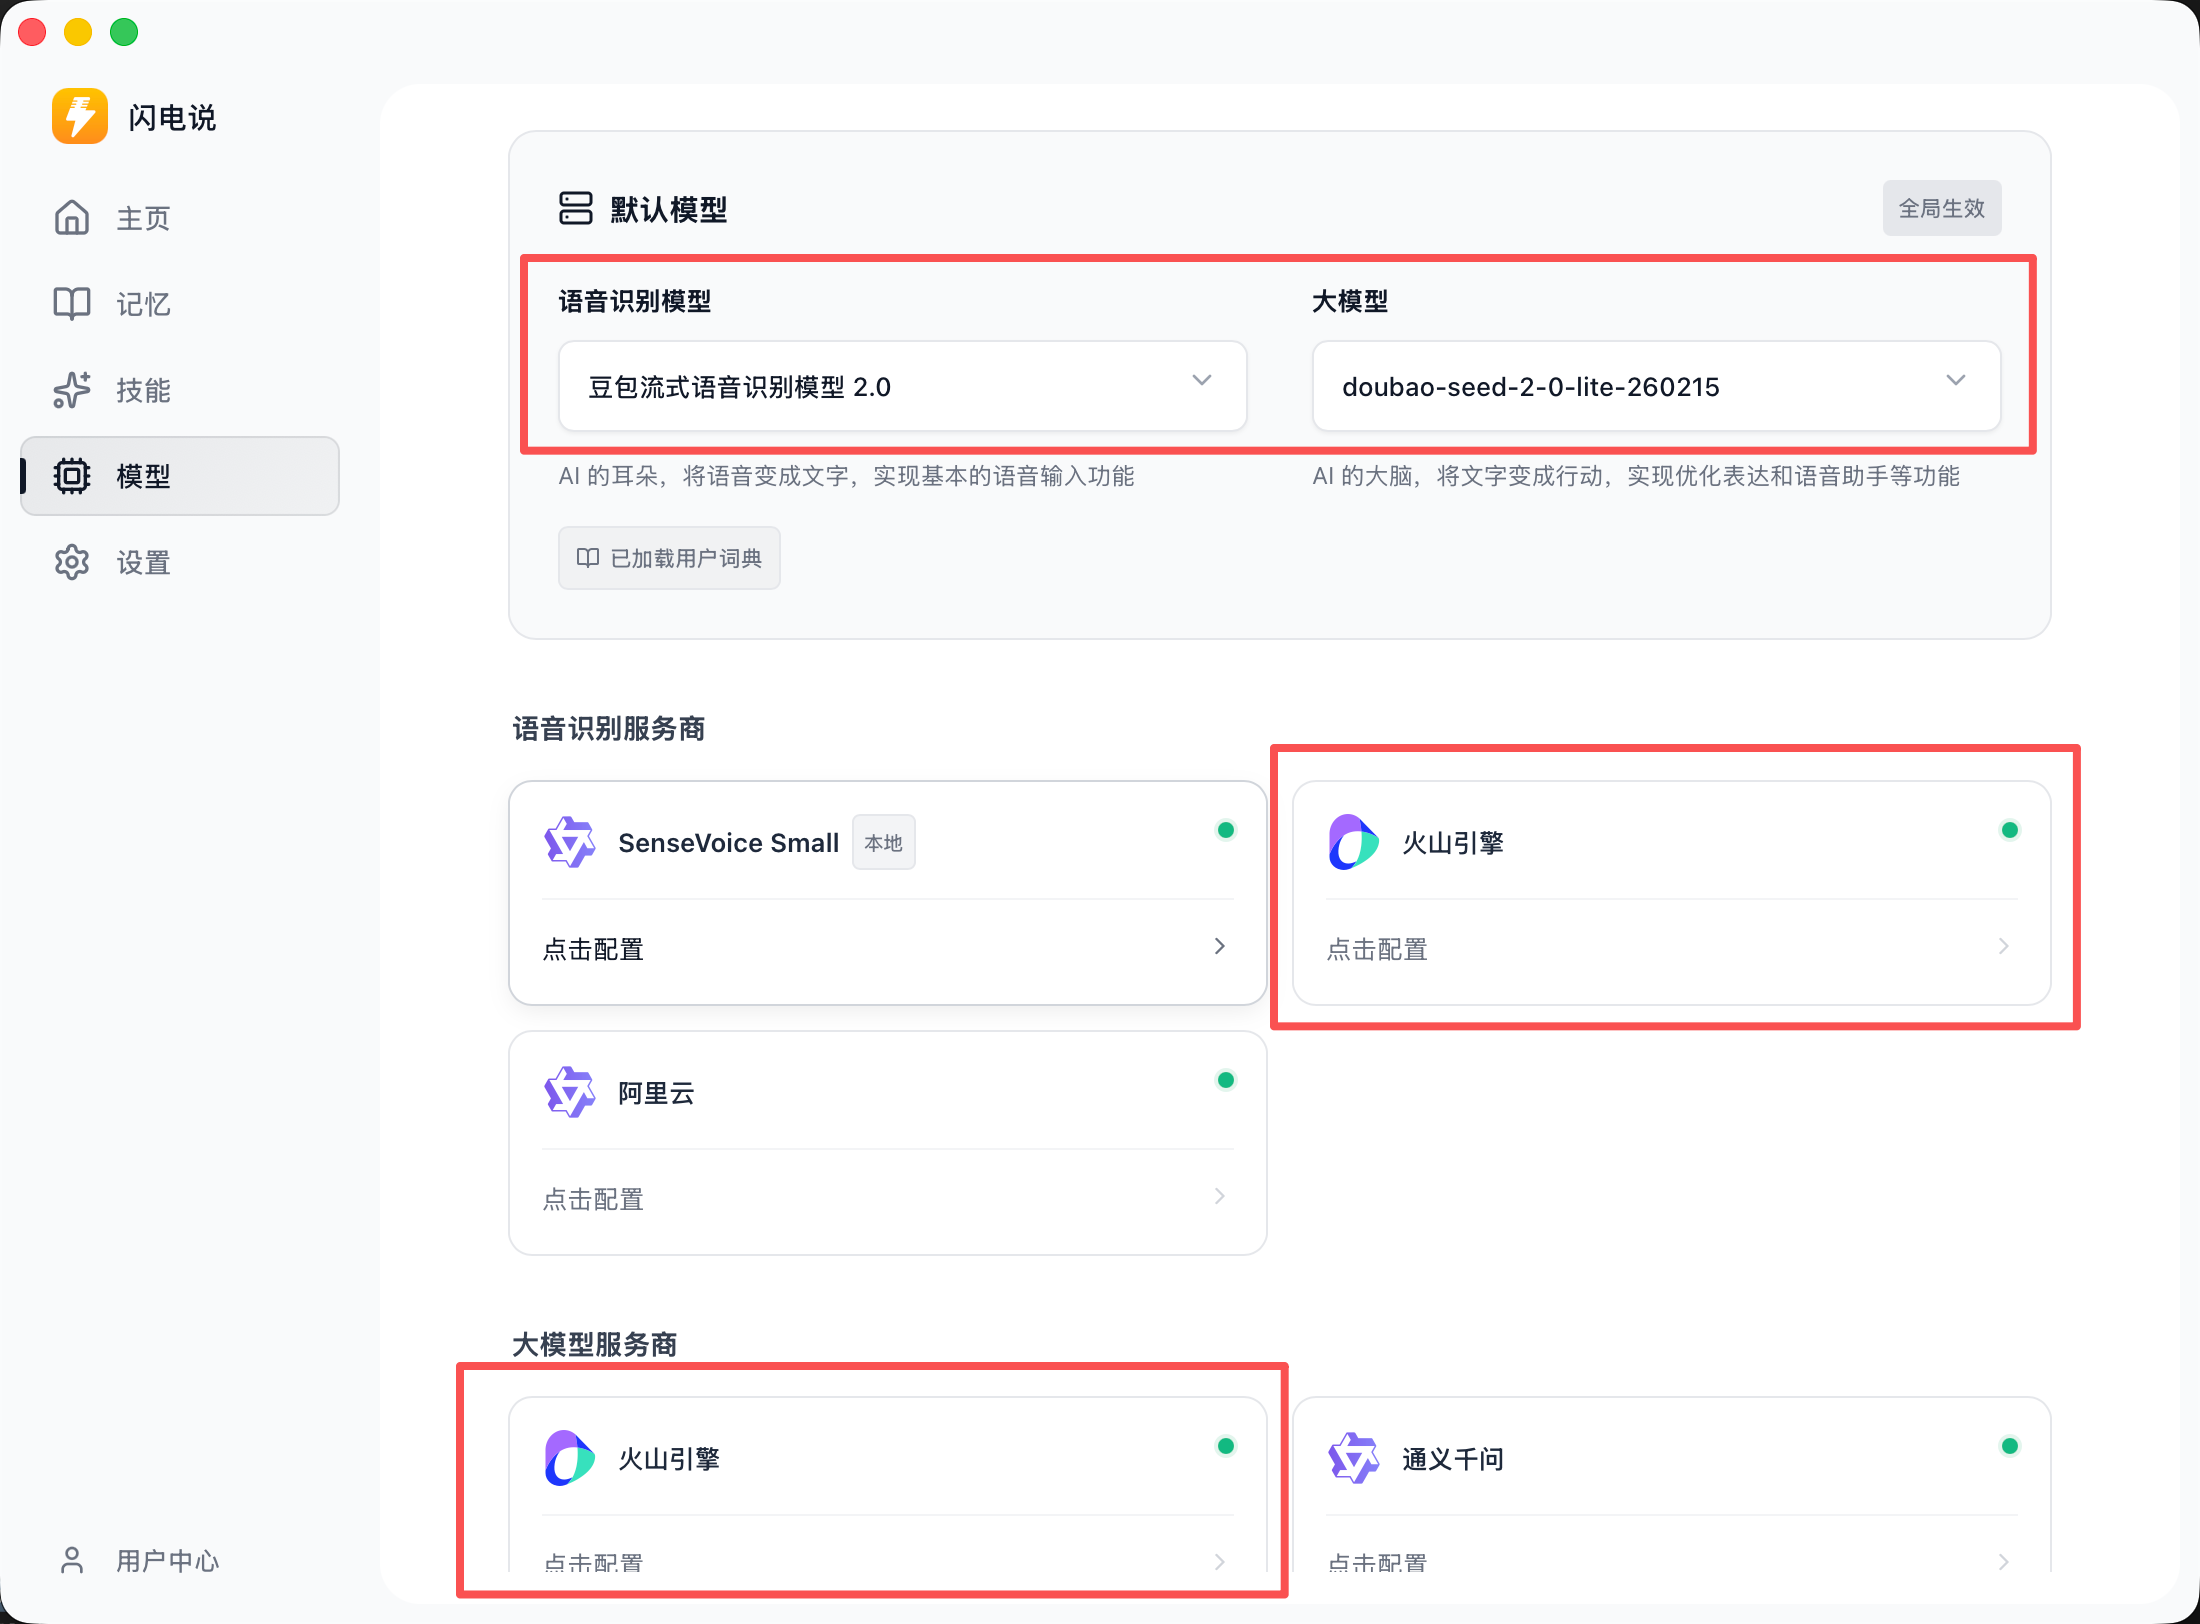Open the 语音识别模型 dropdown
Image resolution: width=2200 pixels, height=1624 pixels.
click(903, 386)
